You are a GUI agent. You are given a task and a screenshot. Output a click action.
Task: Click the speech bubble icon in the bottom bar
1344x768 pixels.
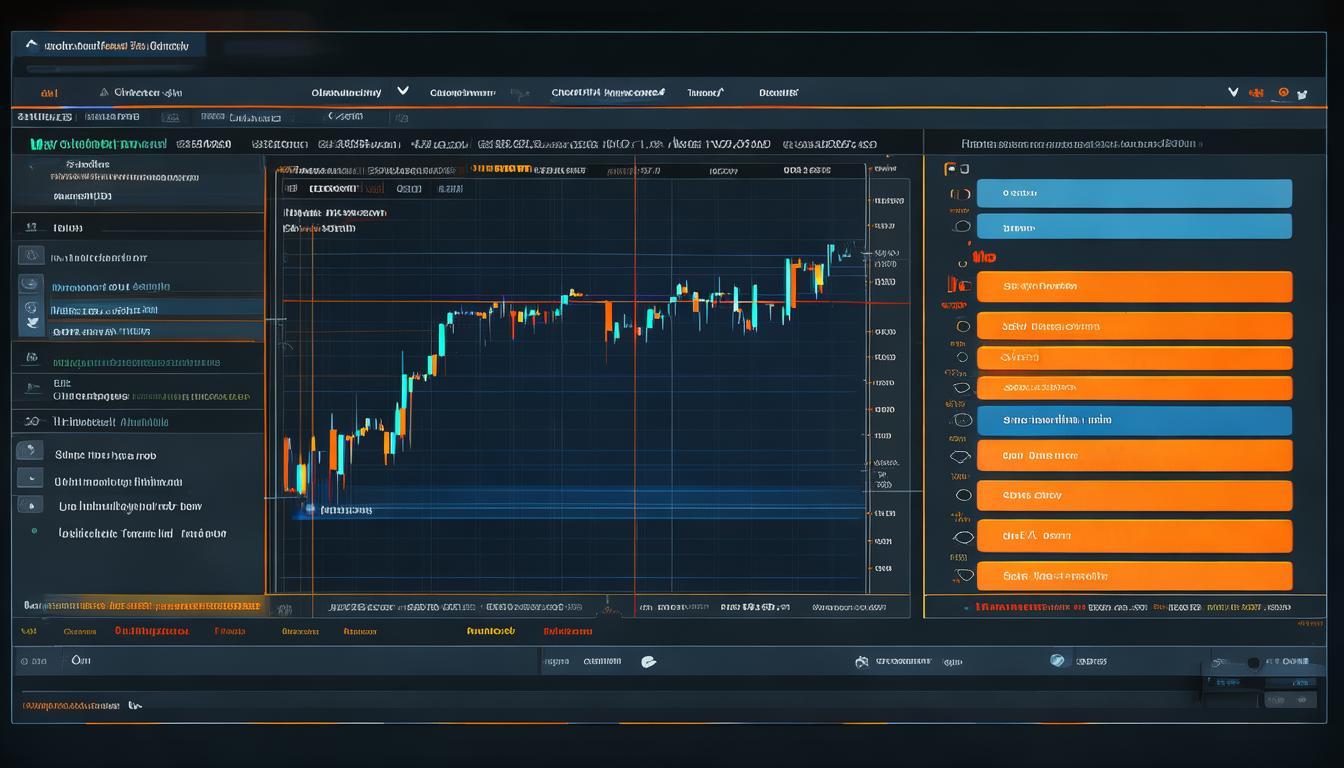pos(648,661)
